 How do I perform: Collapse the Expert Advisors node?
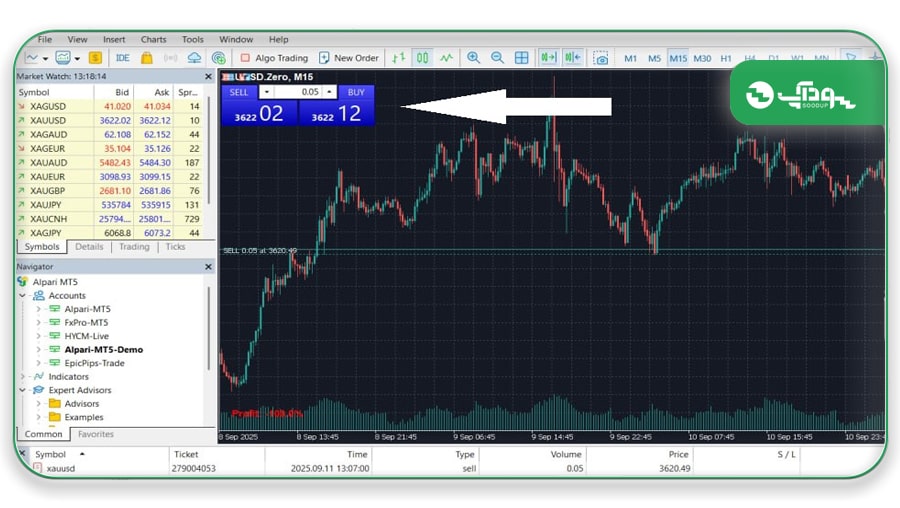tap(22, 390)
